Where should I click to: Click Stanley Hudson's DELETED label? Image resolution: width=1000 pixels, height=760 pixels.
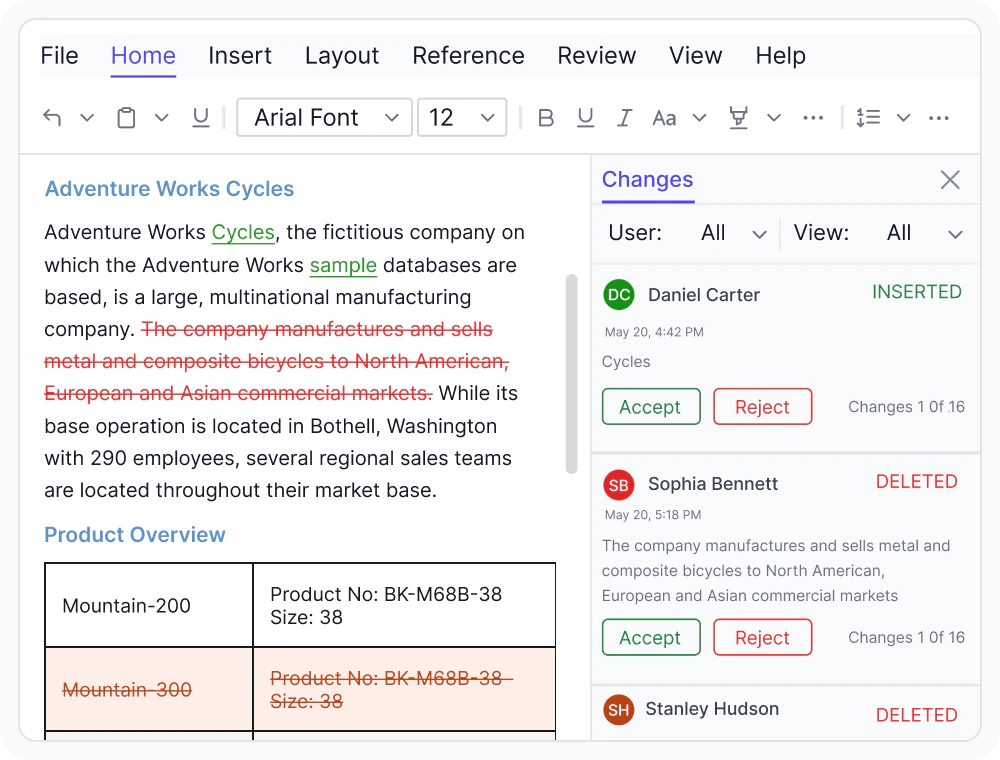click(x=916, y=715)
